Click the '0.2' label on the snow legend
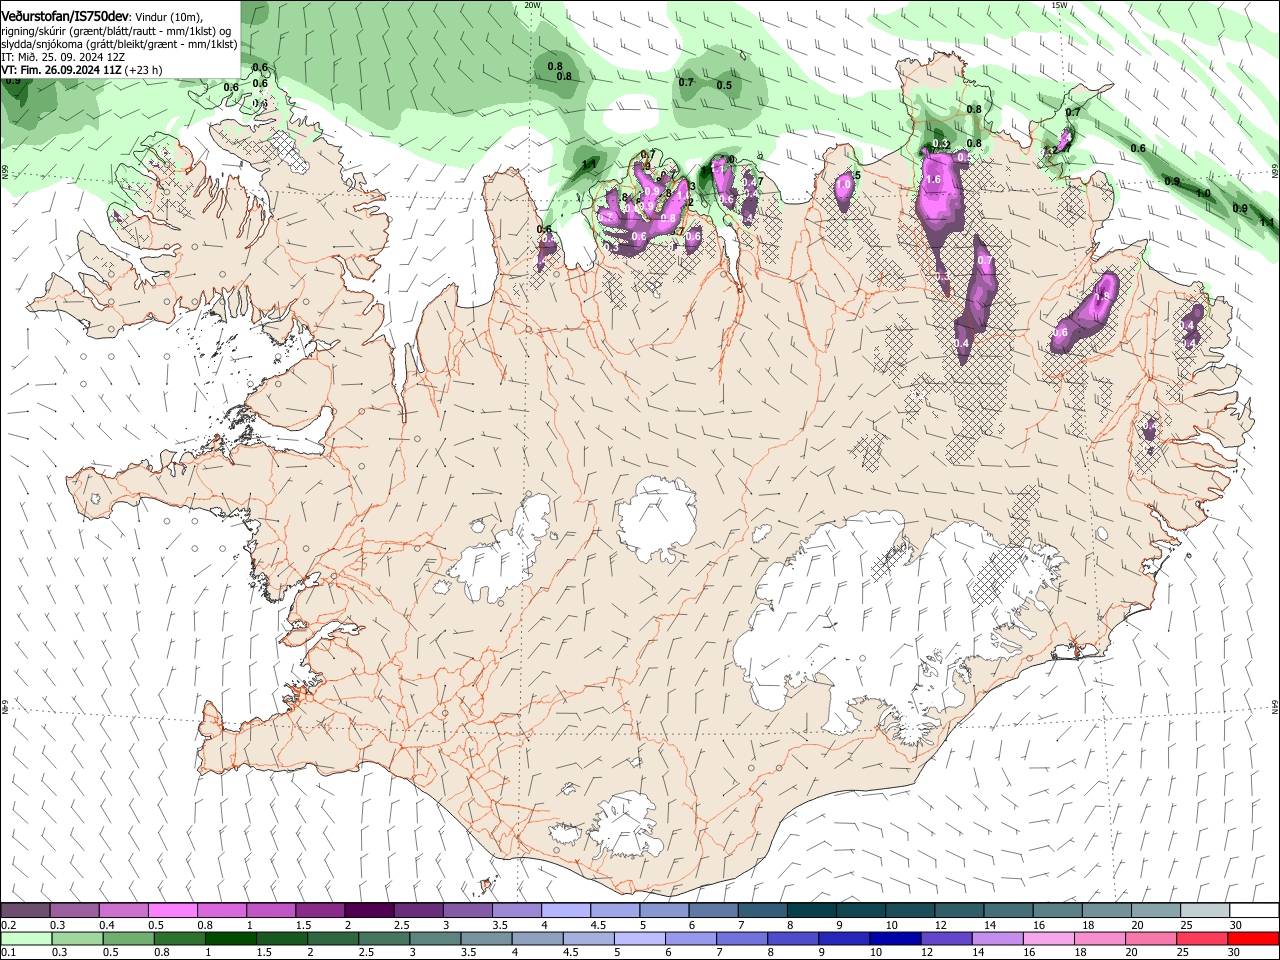Image resolution: width=1280 pixels, height=960 pixels. point(7,925)
